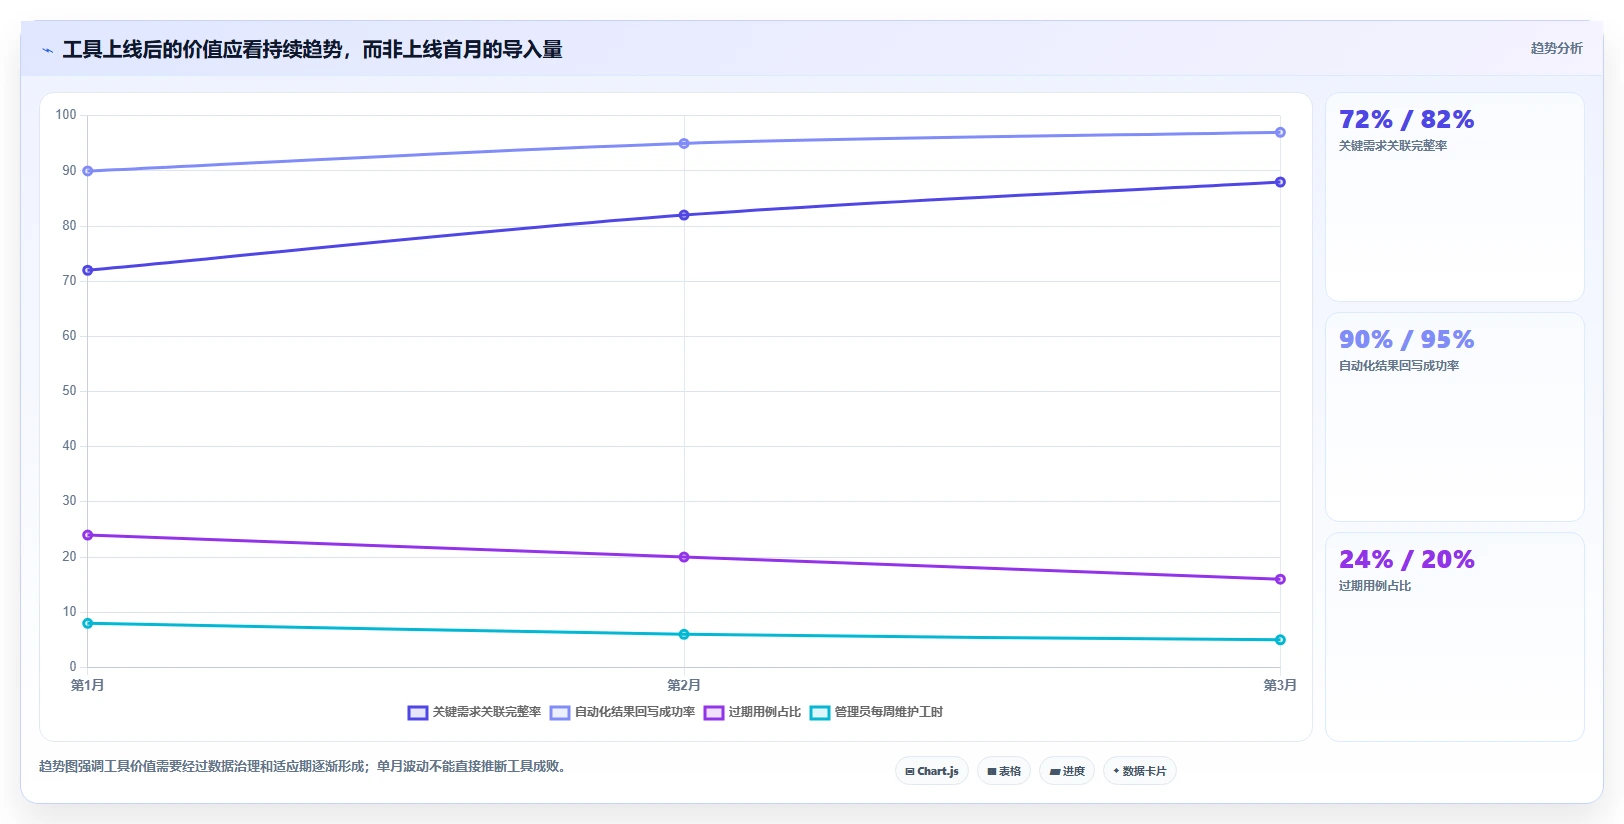Select the 过期用例占比 point at 第1月
Viewport: 1624px width, 824px height.
(x=88, y=535)
